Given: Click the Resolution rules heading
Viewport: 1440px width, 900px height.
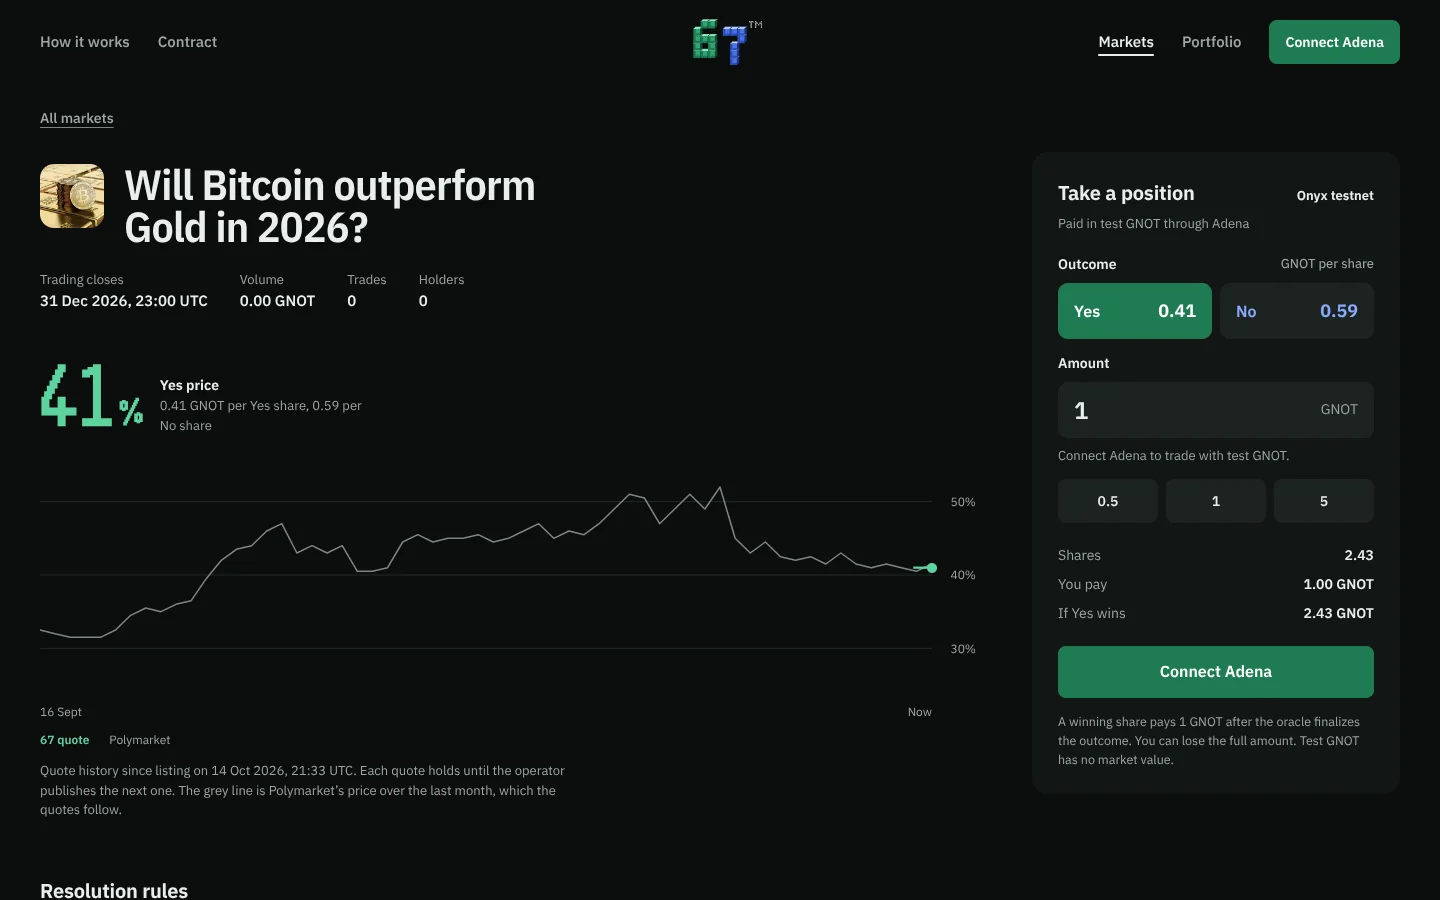Looking at the screenshot, I should (x=114, y=890).
